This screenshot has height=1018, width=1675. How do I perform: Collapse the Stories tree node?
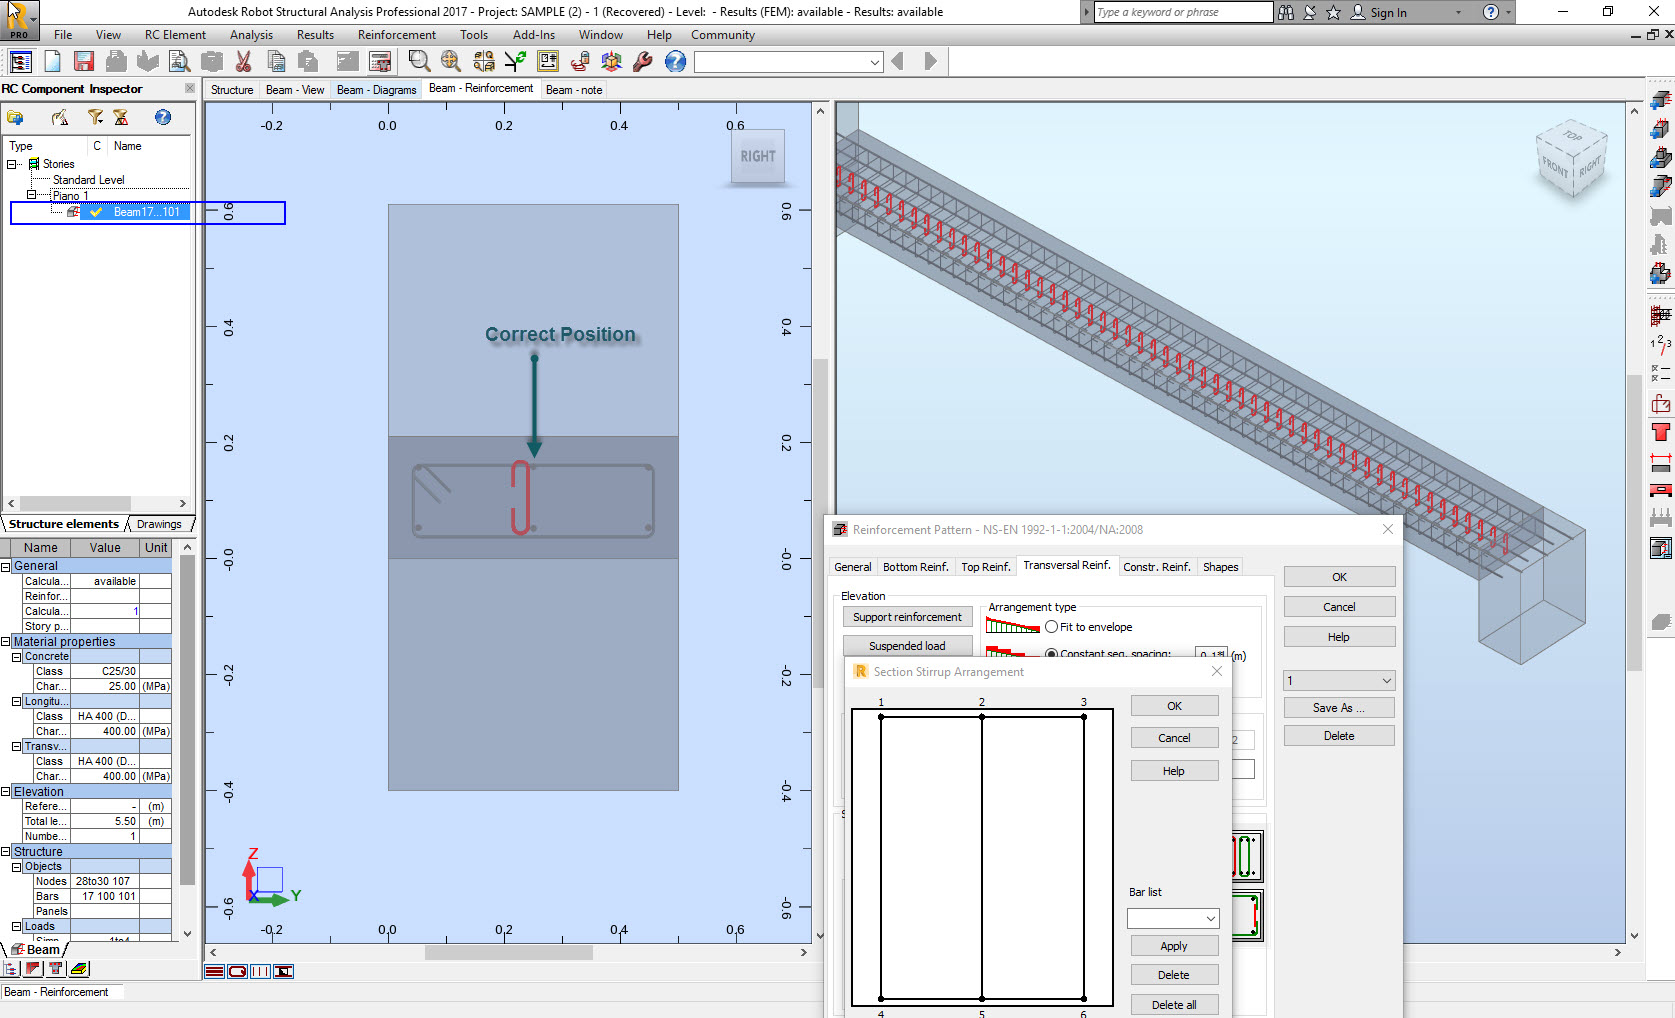click(13, 164)
